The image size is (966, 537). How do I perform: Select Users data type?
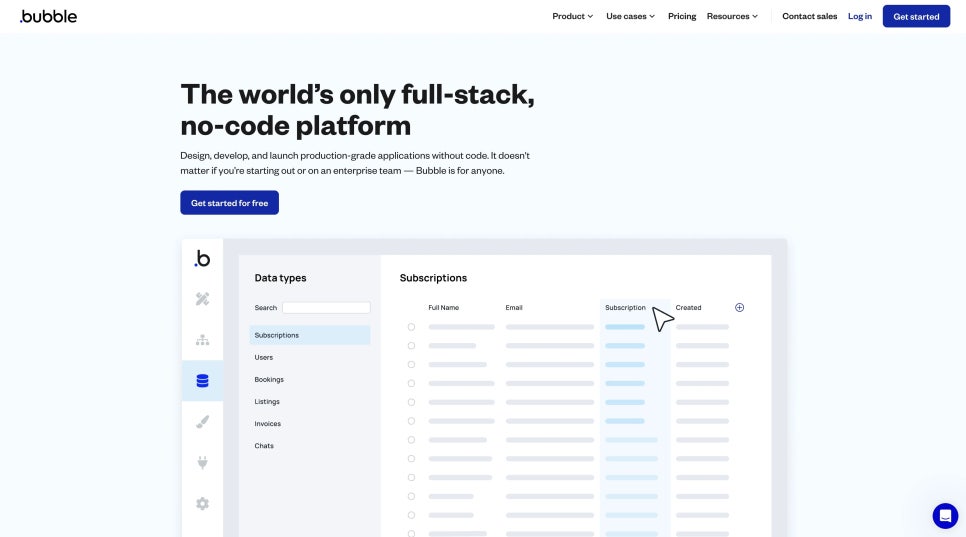point(264,357)
